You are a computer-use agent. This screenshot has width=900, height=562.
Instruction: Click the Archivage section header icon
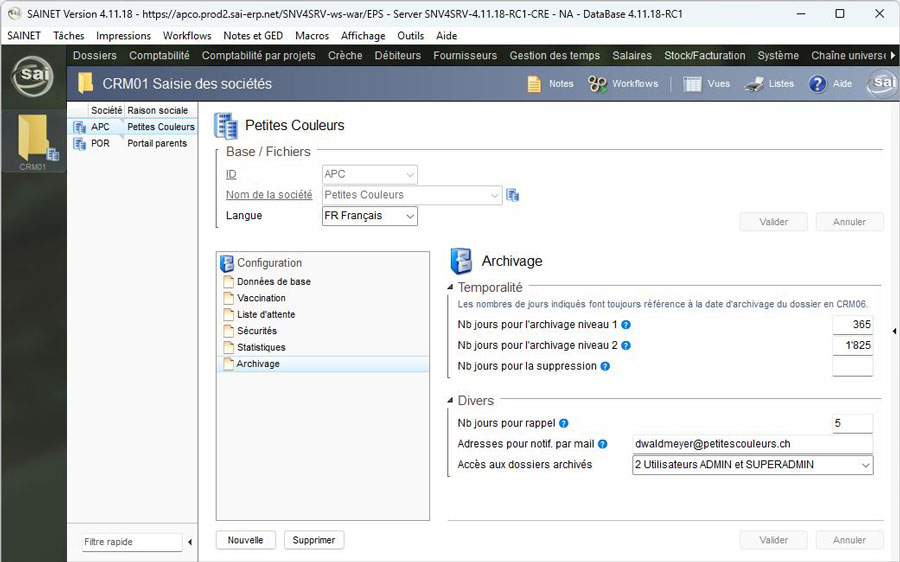point(461,261)
